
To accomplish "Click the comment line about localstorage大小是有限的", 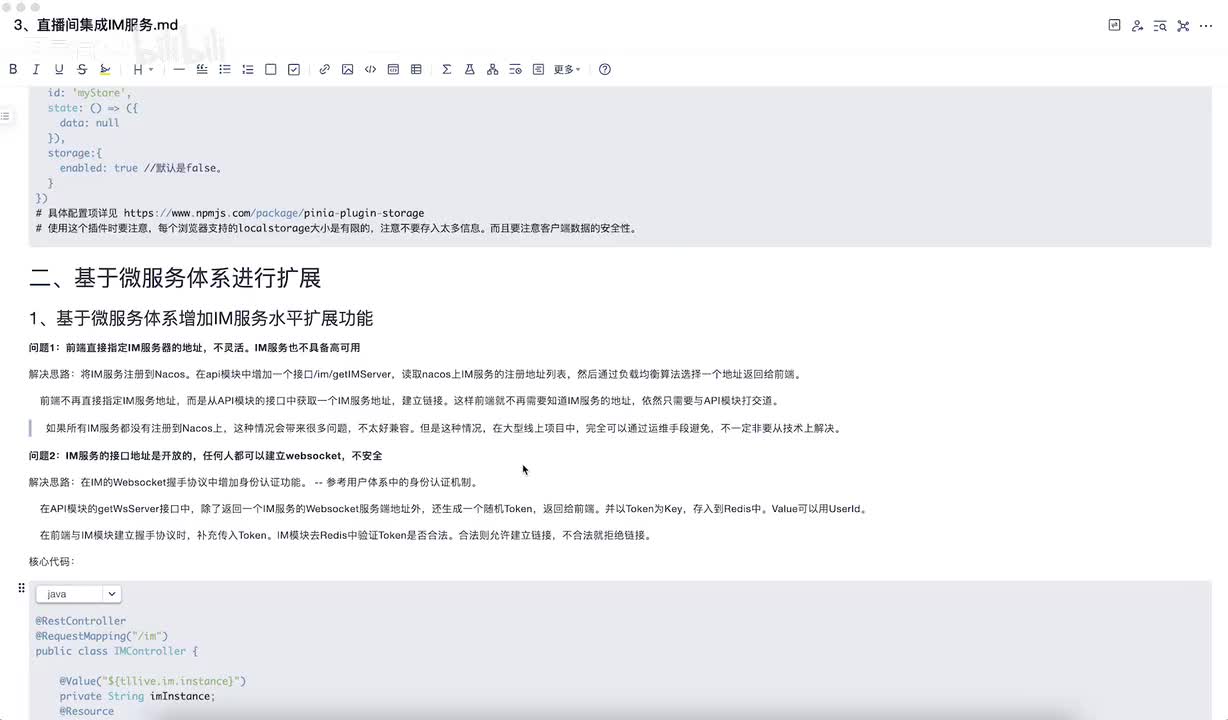I will [x=336, y=228].
